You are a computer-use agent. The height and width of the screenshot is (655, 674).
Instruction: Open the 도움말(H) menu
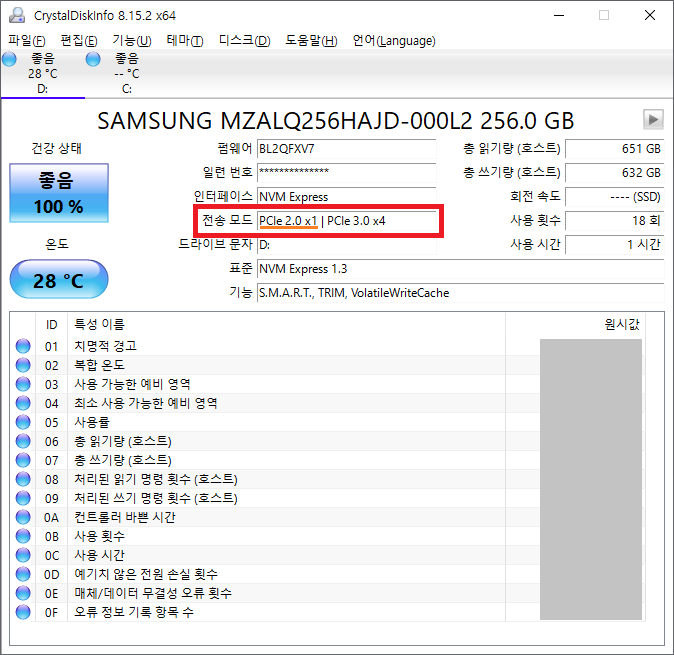[x=312, y=40]
